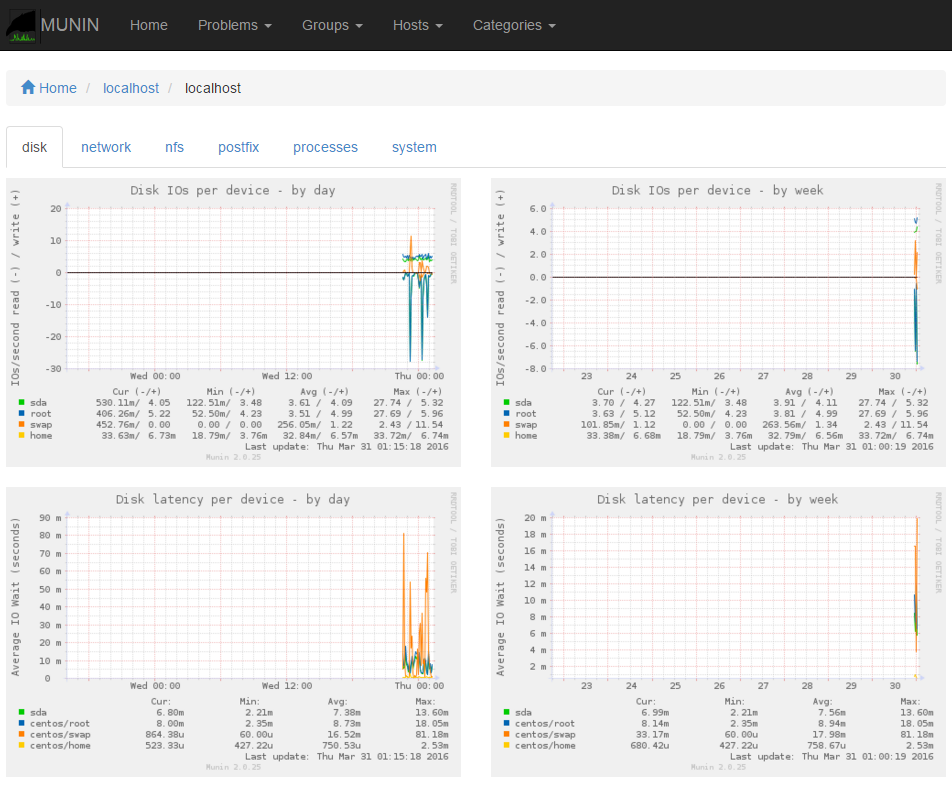Click Last update line under Disk latency by week

click(832, 756)
